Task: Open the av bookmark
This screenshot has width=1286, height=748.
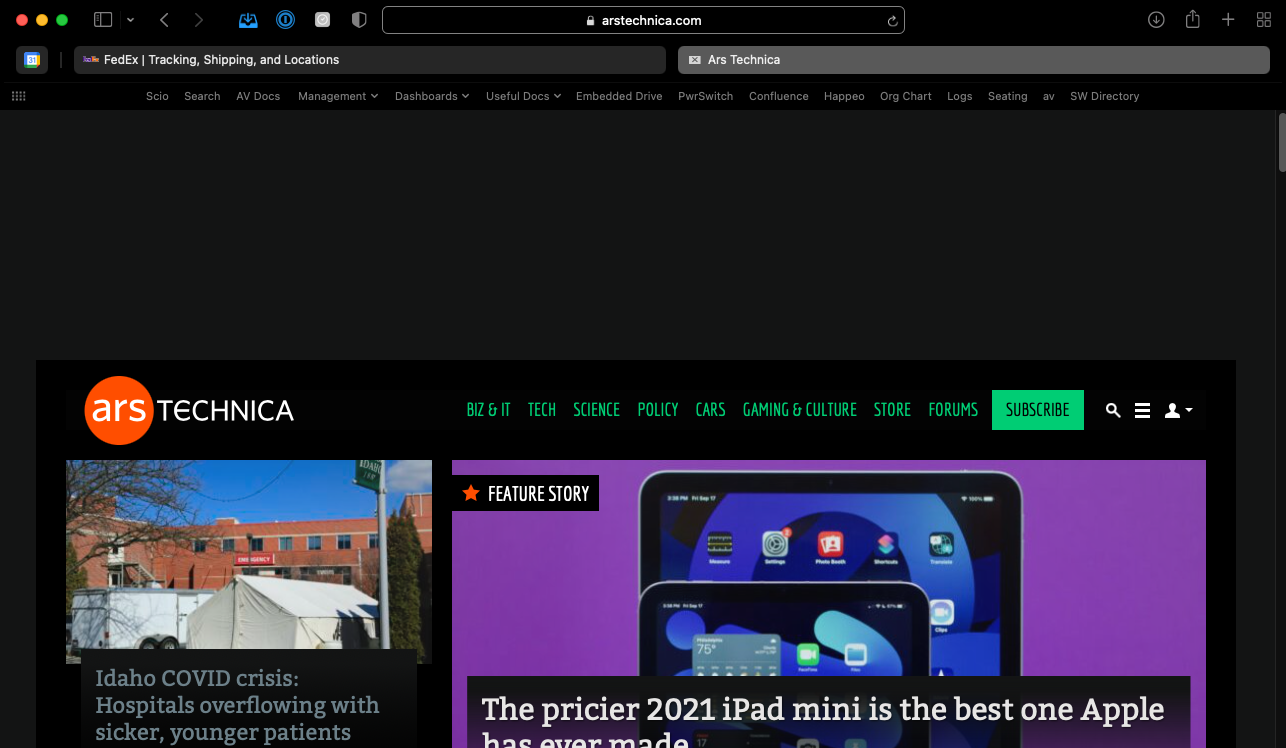Action: [x=1048, y=96]
